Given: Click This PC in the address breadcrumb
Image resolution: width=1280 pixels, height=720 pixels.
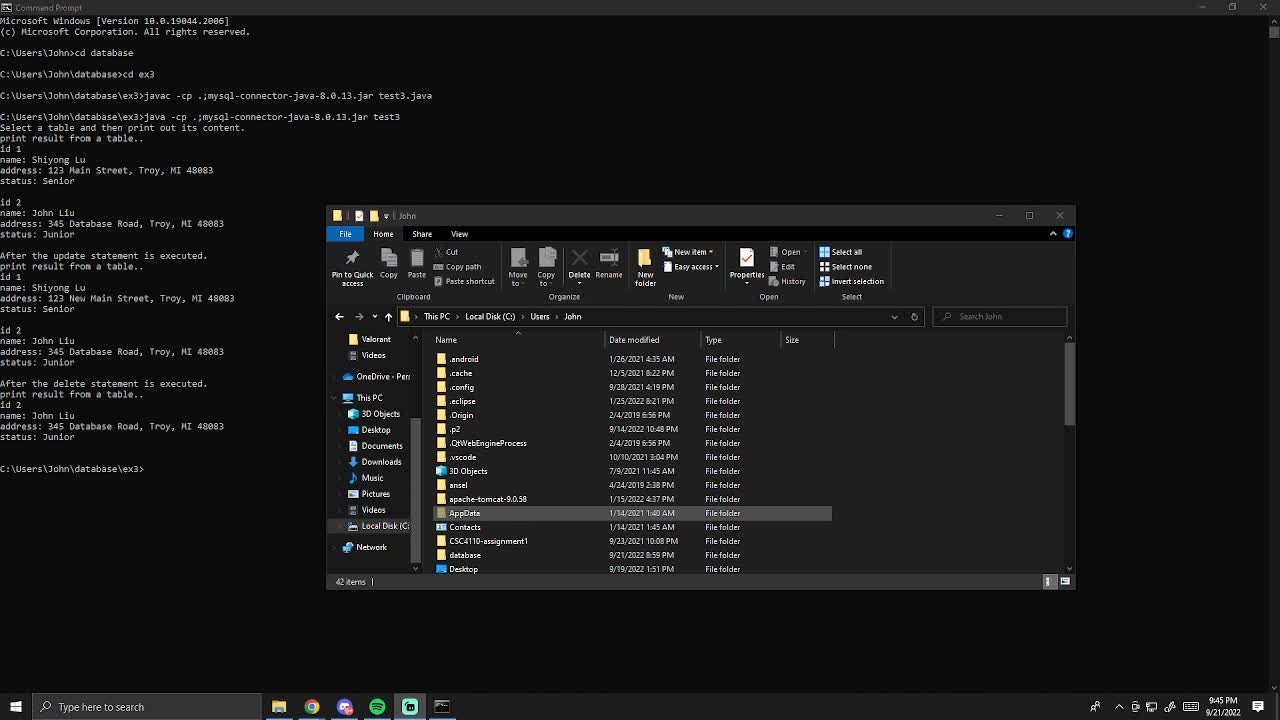Looking at the screenshot, I should click(436, 317).
